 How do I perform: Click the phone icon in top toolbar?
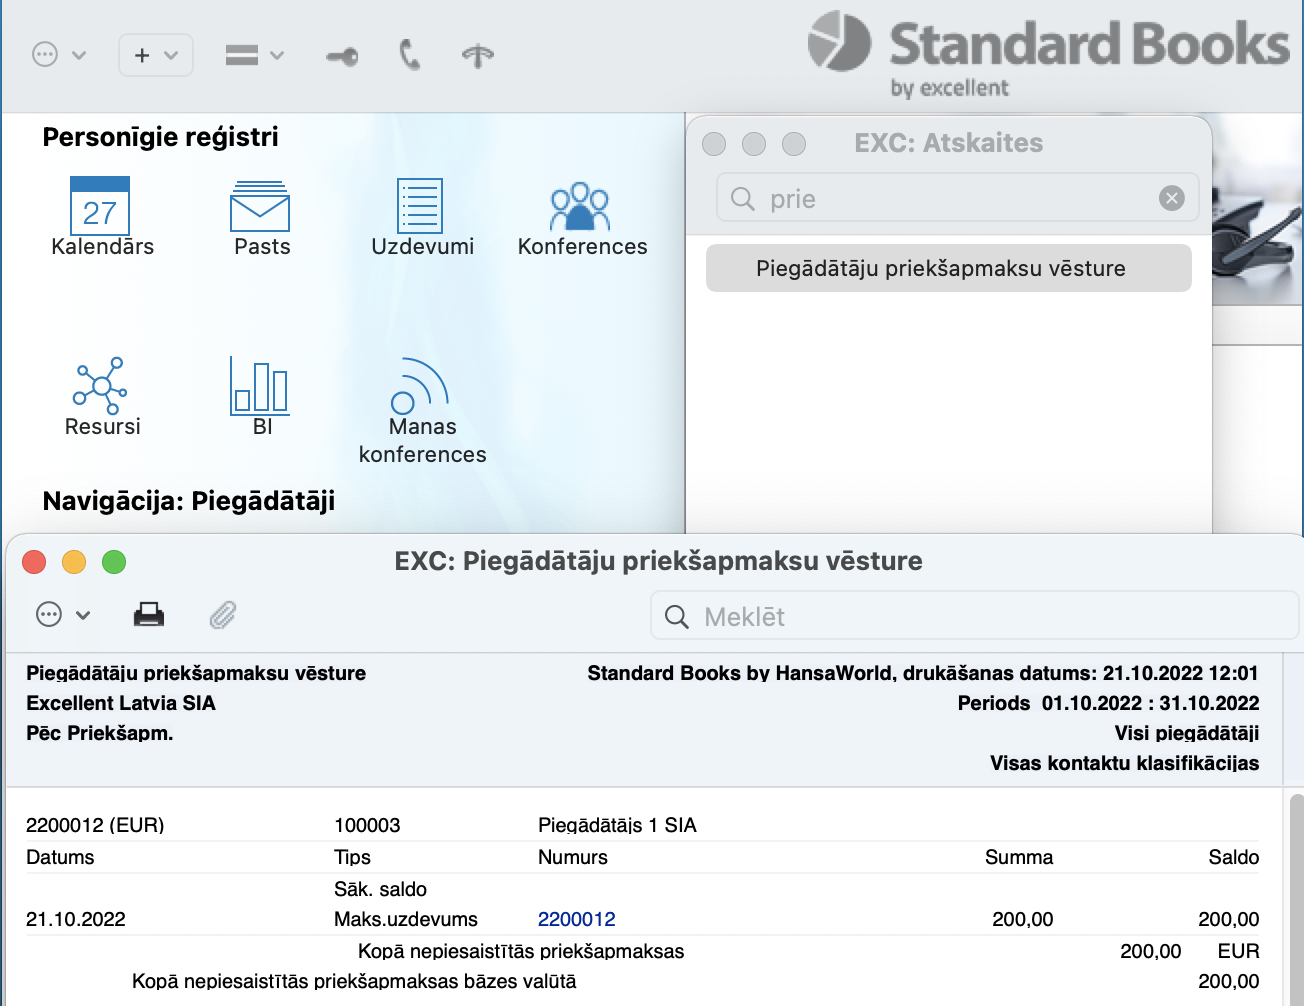tap(410, 55)
